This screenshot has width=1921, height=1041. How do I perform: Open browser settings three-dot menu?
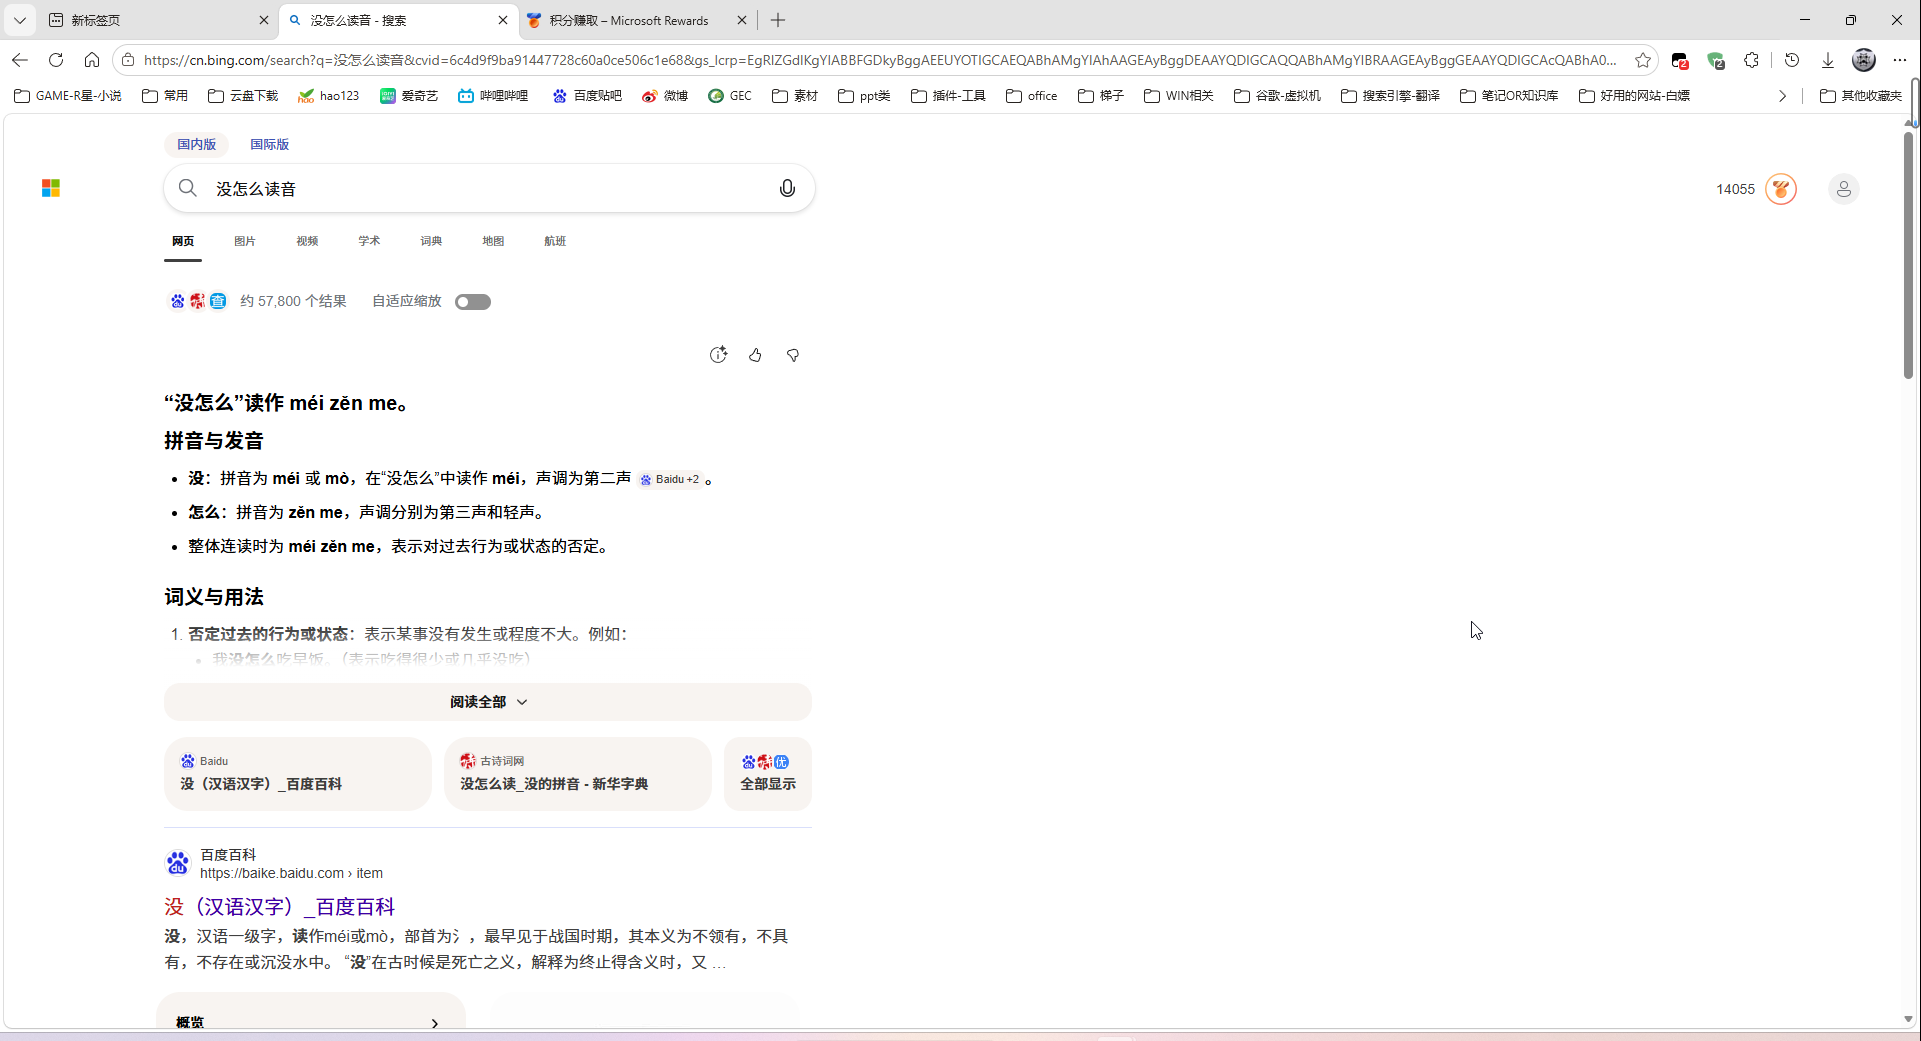pyautogui.click(x=1900, y=60)
